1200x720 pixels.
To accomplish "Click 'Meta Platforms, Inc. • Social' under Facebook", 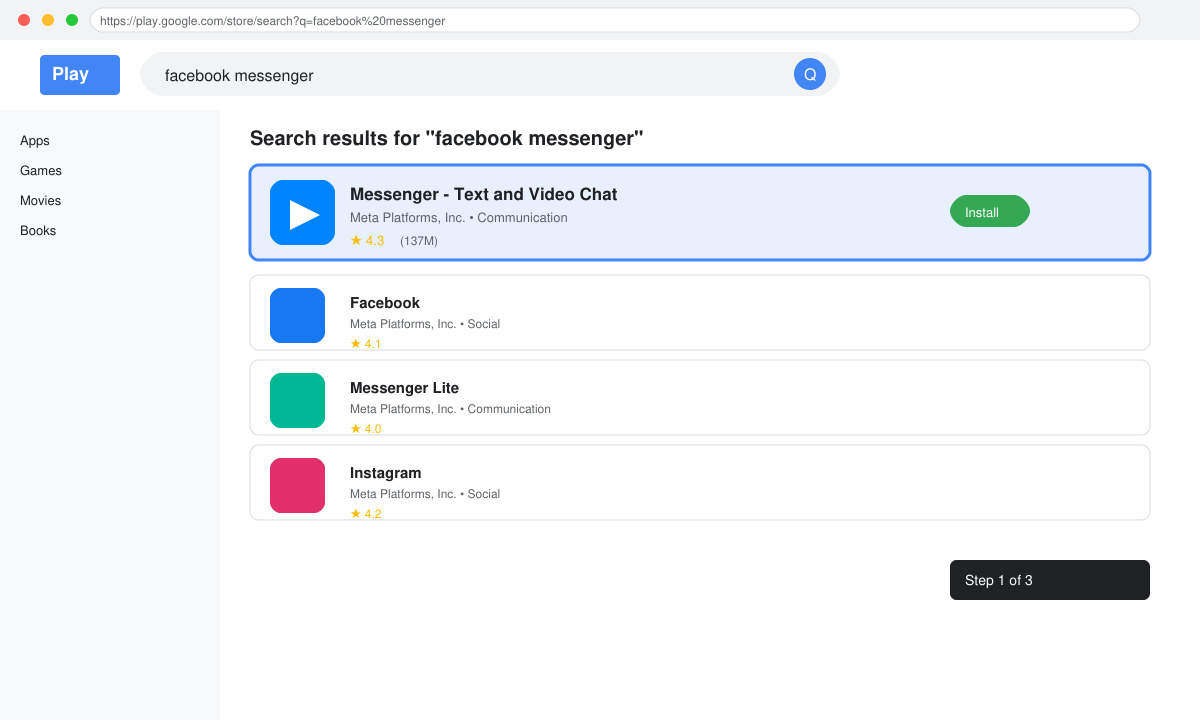I will (x=425, y=324).
